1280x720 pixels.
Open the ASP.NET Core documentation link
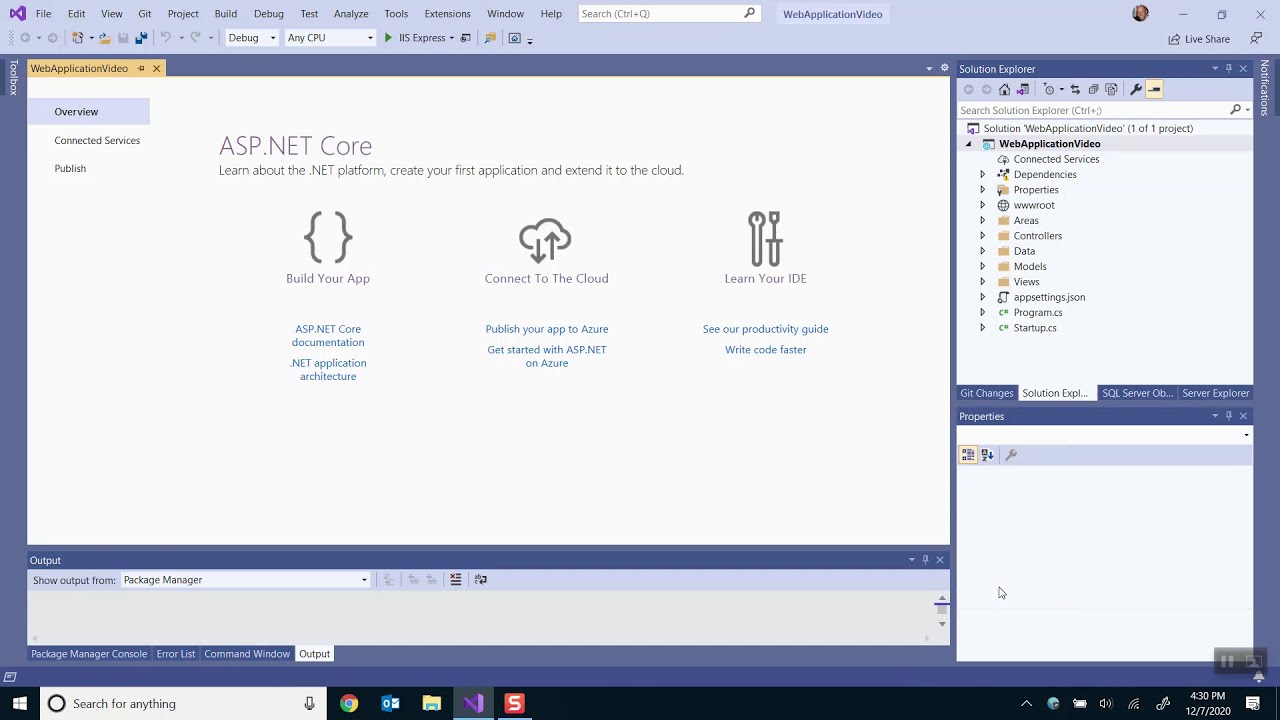(x=328, y=335)
